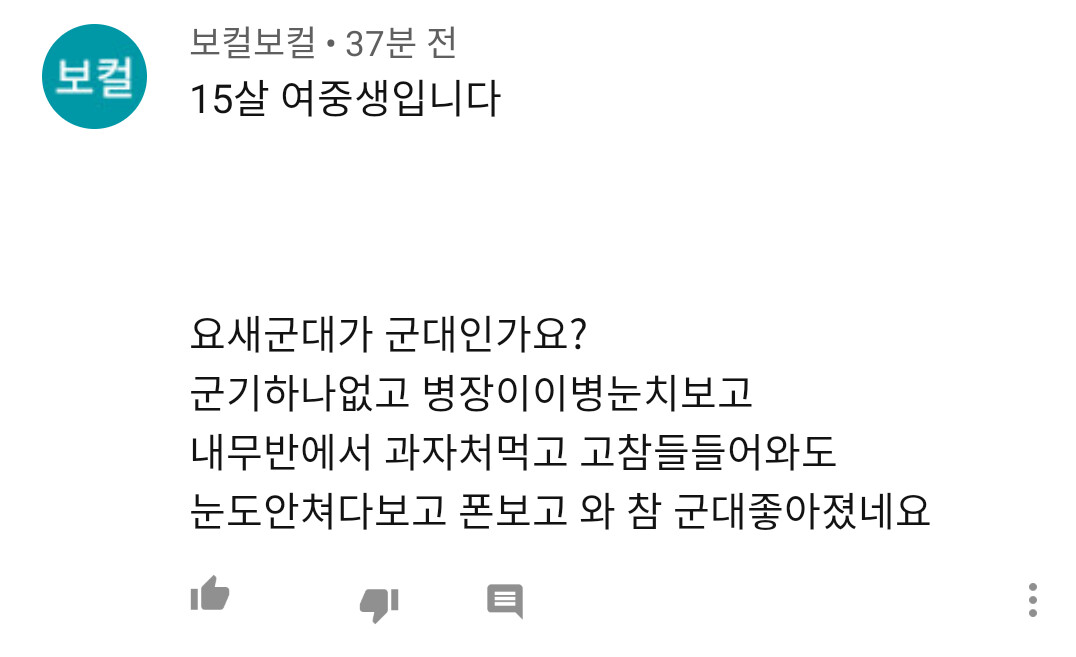
Task: Click the word 고참들들어와도 in the comment
Action: [707, 452]
